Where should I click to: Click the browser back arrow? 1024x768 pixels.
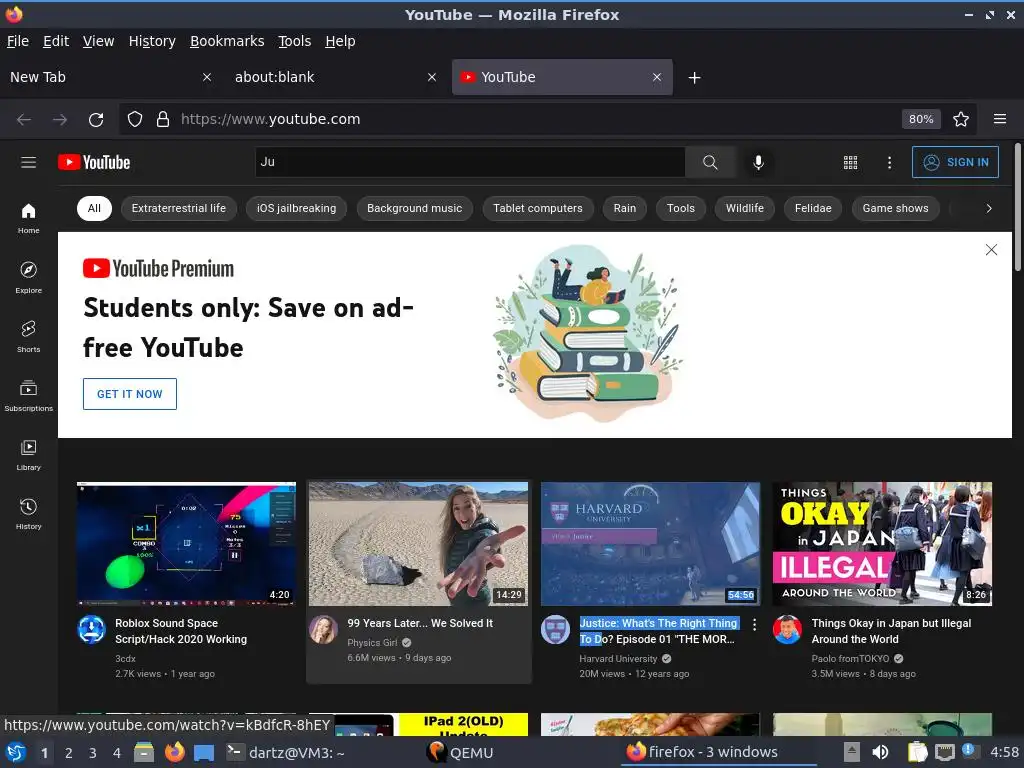[24, 119]
